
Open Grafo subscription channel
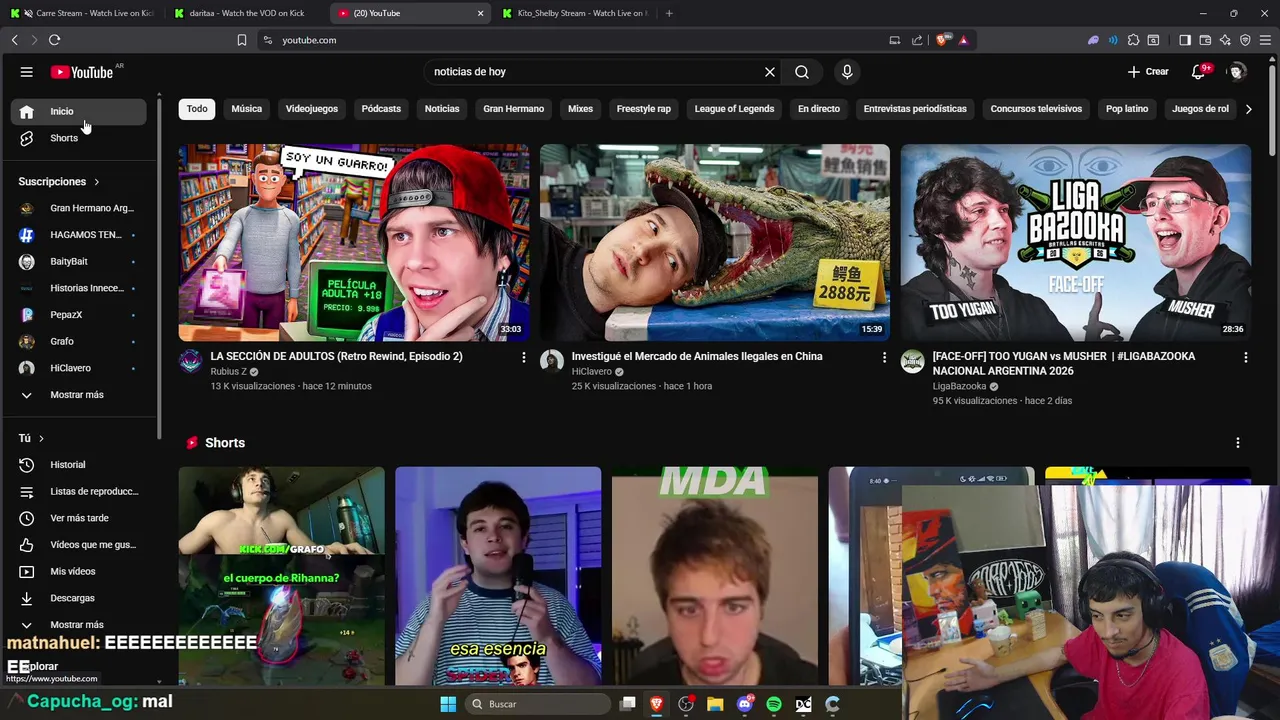click(x=78, y=342)
